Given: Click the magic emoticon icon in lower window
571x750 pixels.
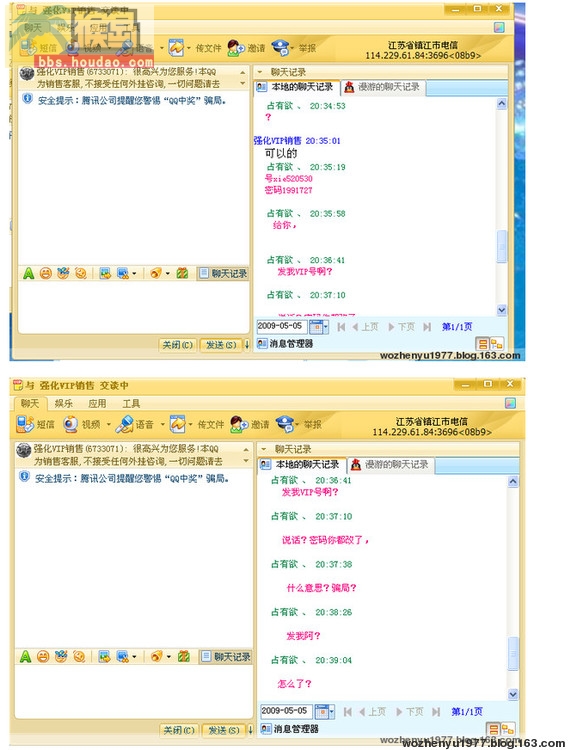Looking at the screenshot, I should click(x=61, y=657).
